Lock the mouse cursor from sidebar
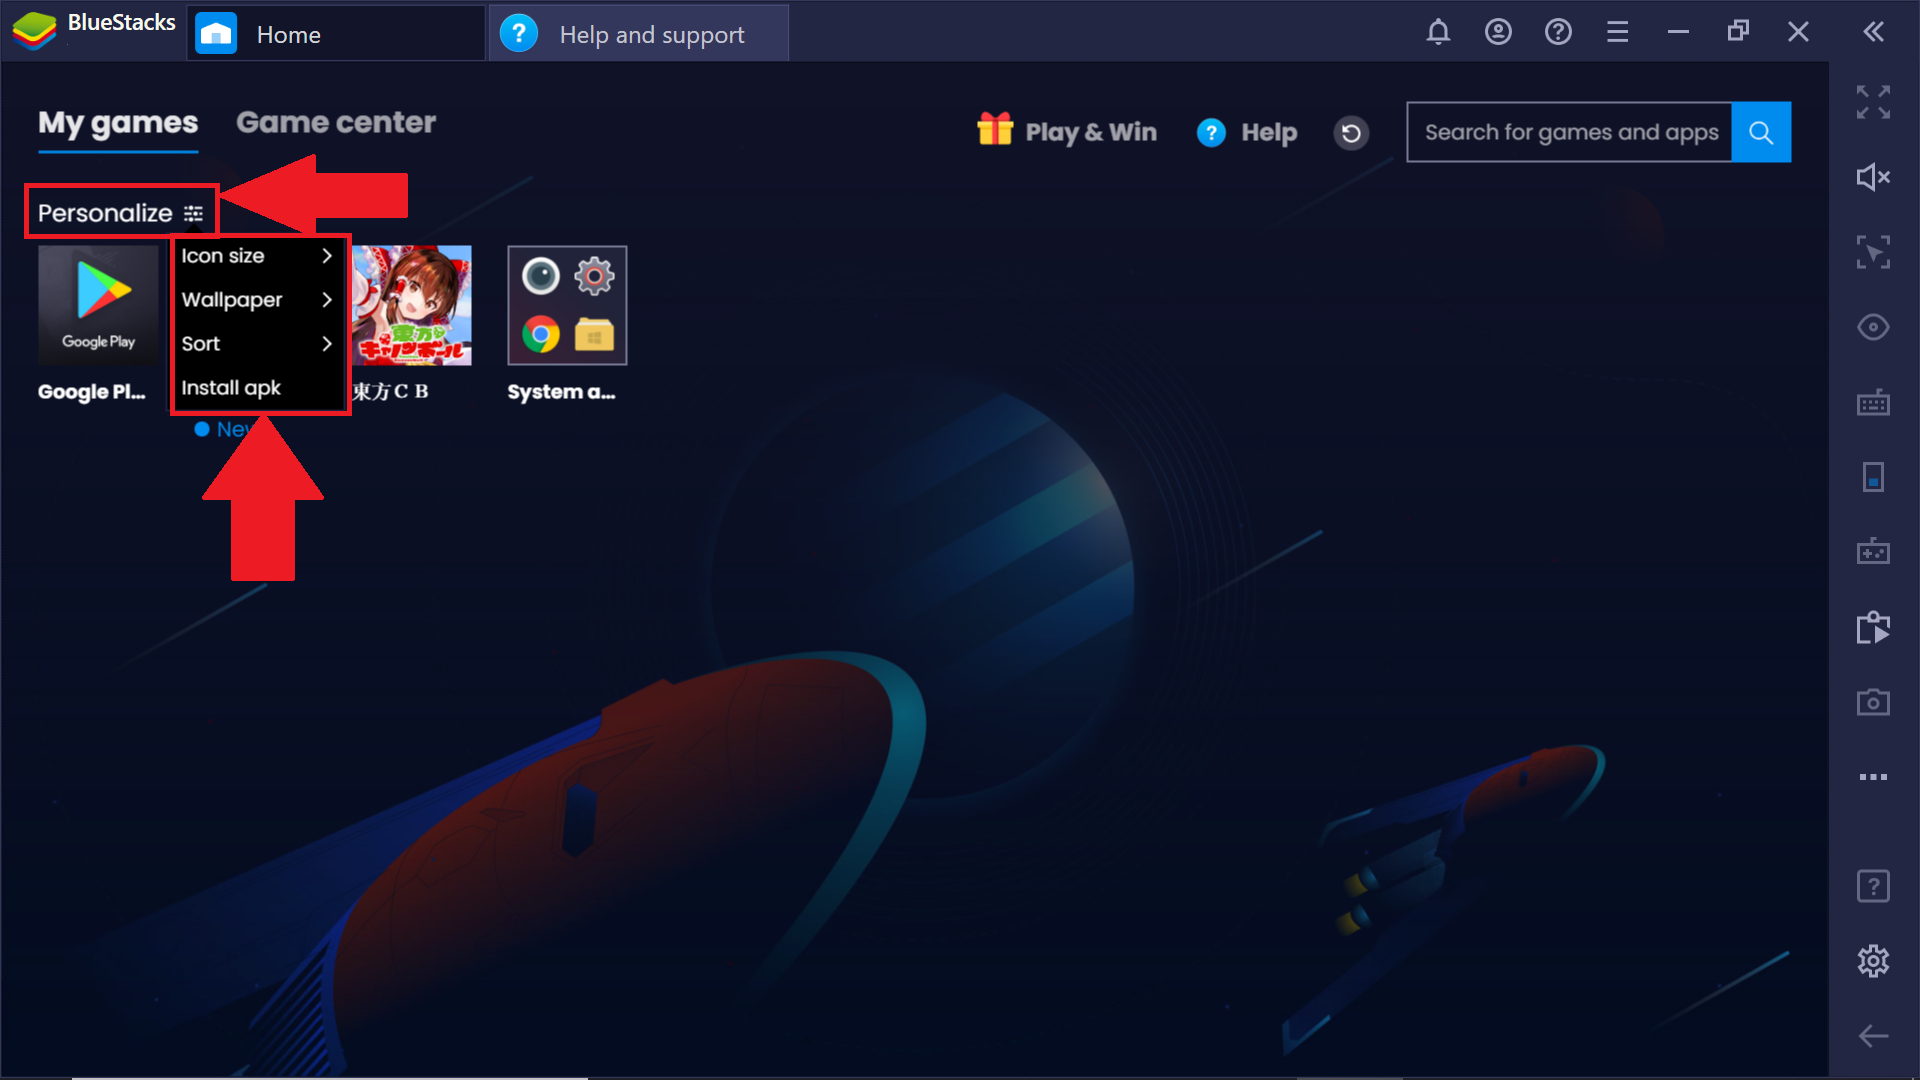Screen dimensions: 1920x1080 click(1873, 252)
